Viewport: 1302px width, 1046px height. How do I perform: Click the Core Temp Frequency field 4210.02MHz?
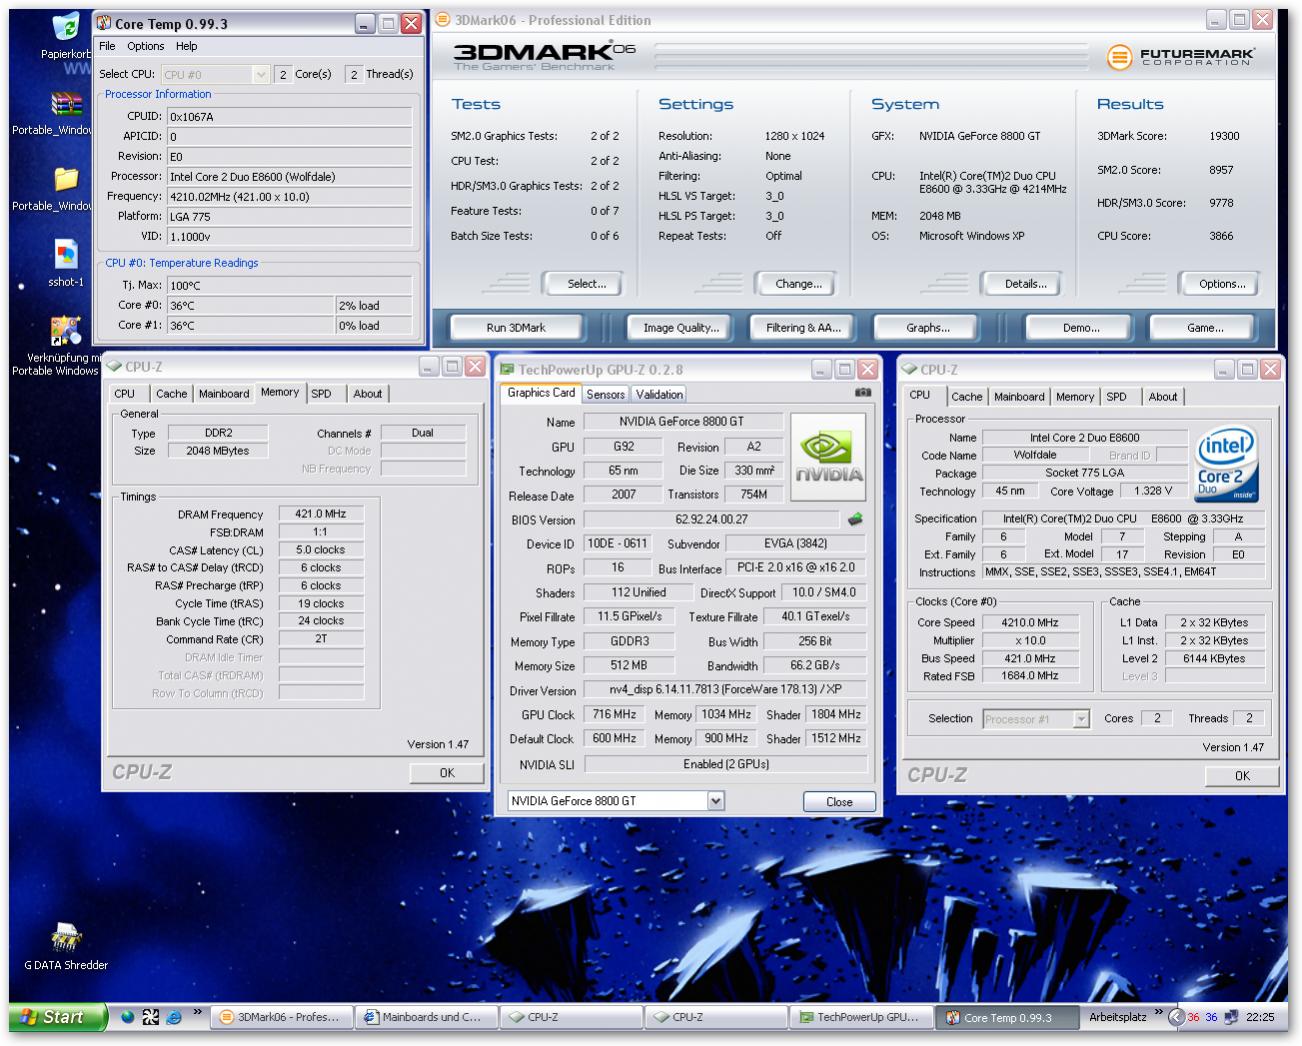coord(289,197)
